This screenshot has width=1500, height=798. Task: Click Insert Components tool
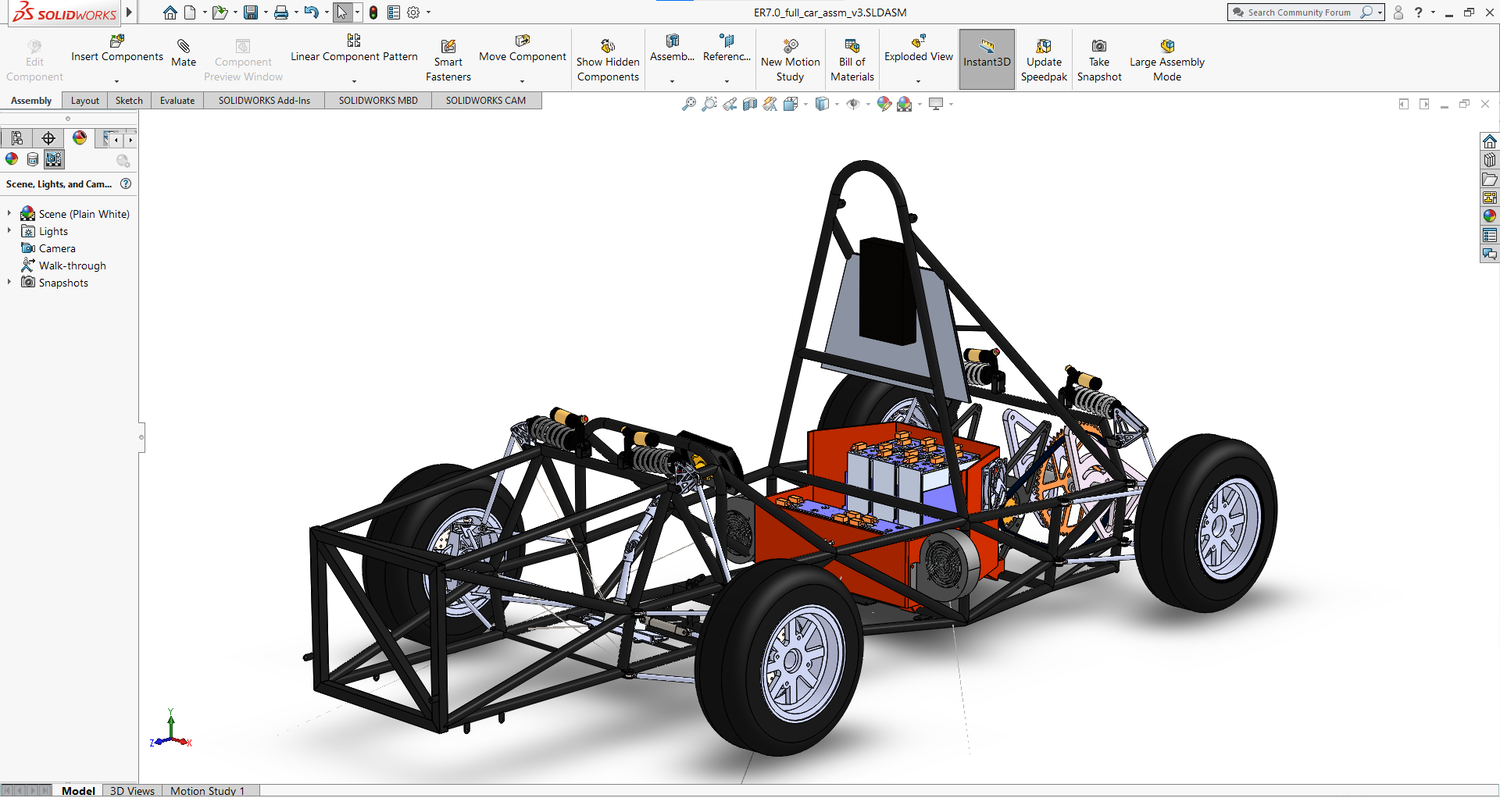[x=117, y=49]
